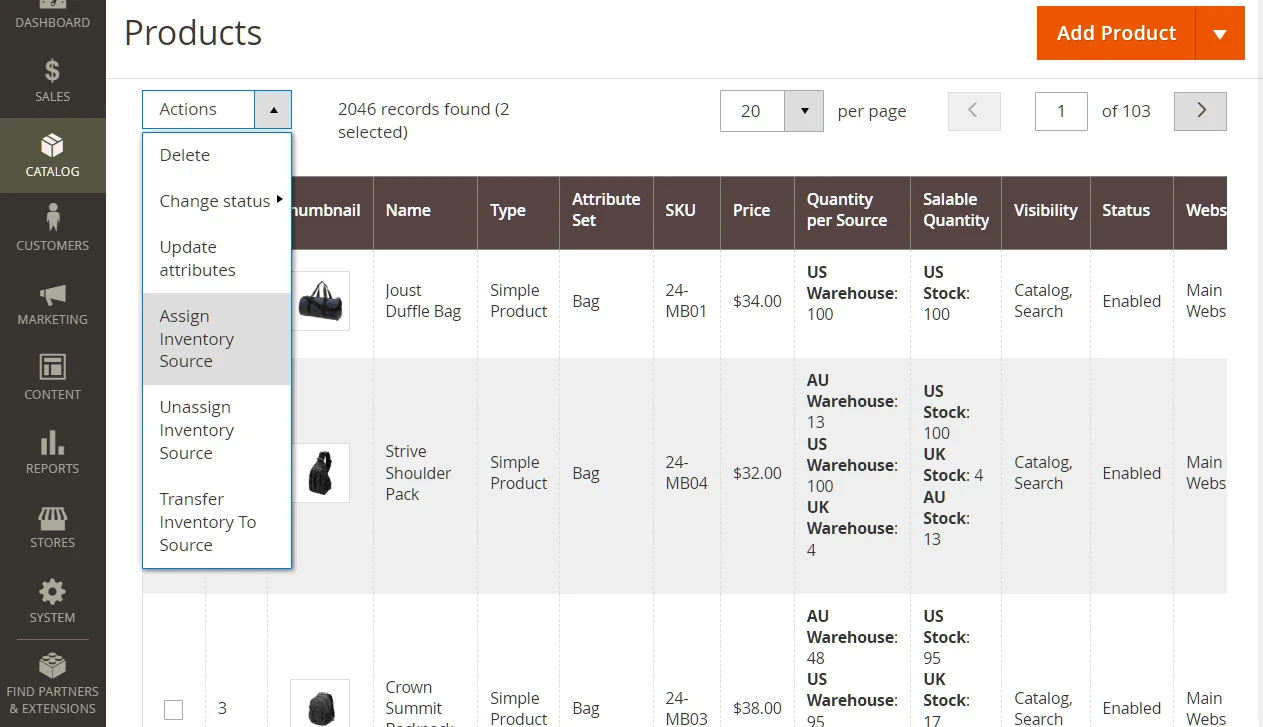Open the 20 per page dropdown

tap(803, 111)
